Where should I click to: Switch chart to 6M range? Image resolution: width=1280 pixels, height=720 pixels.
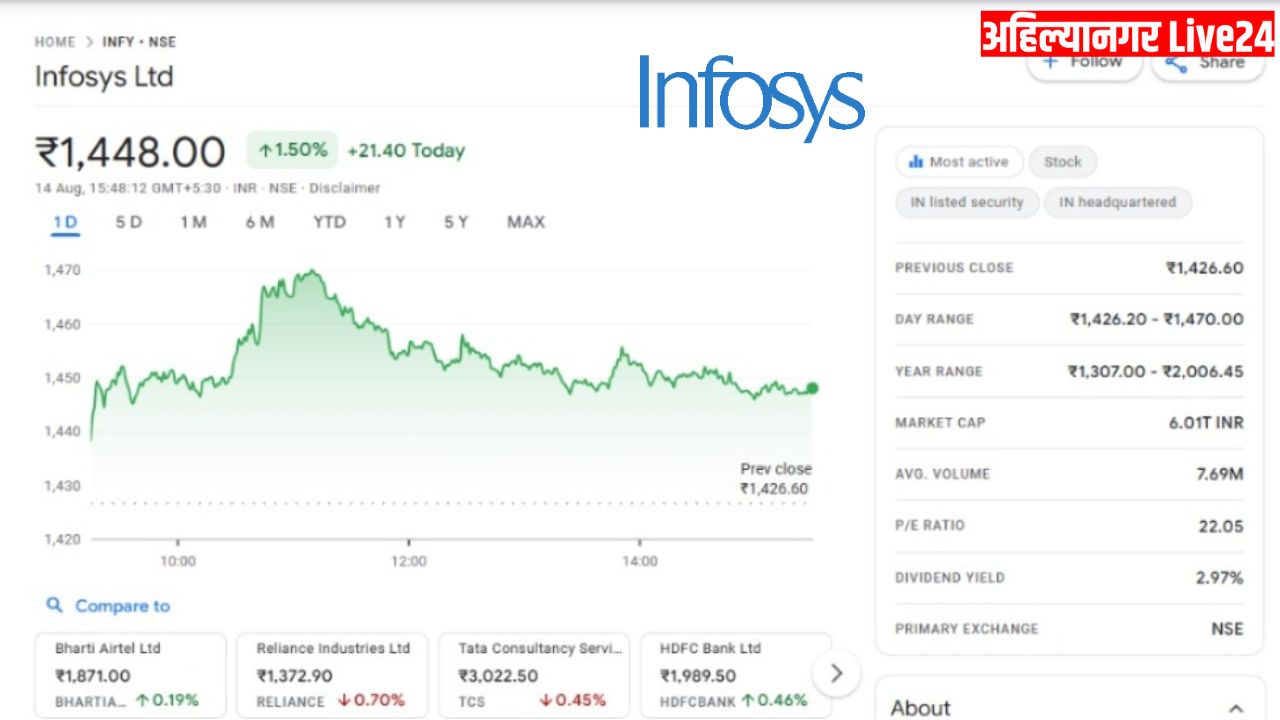click(260, 222)
